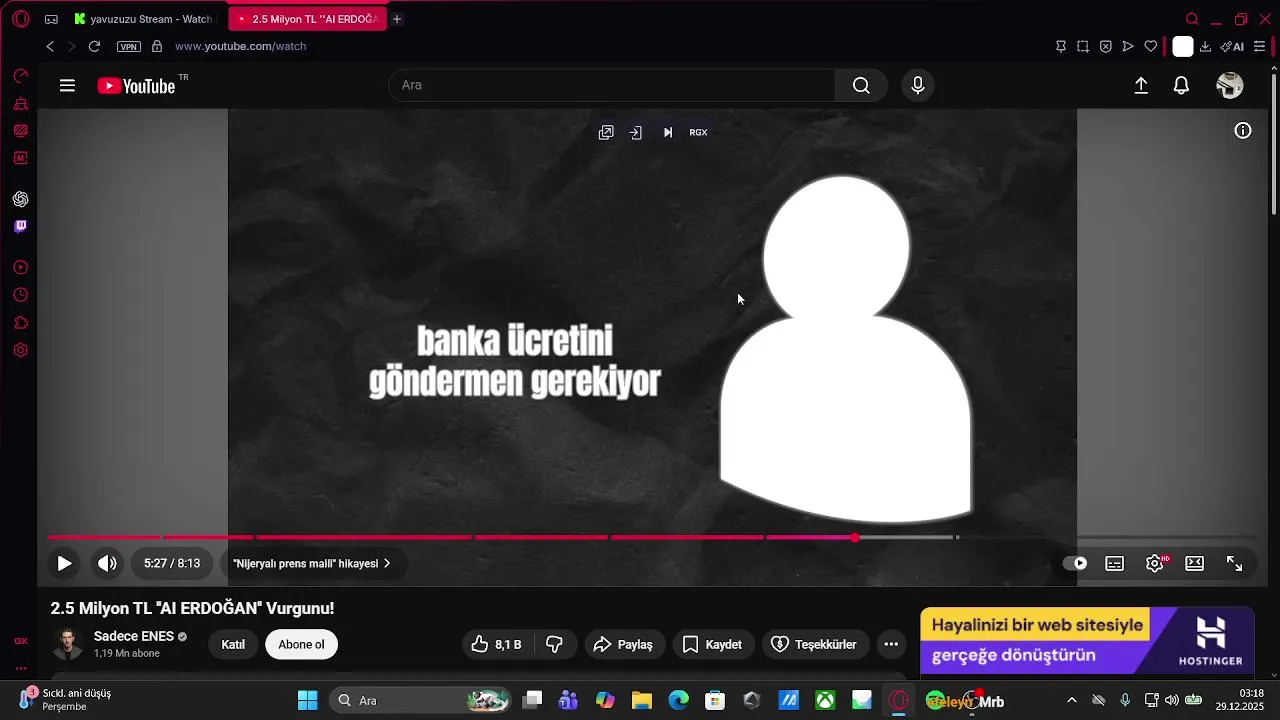Click the site padlock security icon

pos(157,46)
